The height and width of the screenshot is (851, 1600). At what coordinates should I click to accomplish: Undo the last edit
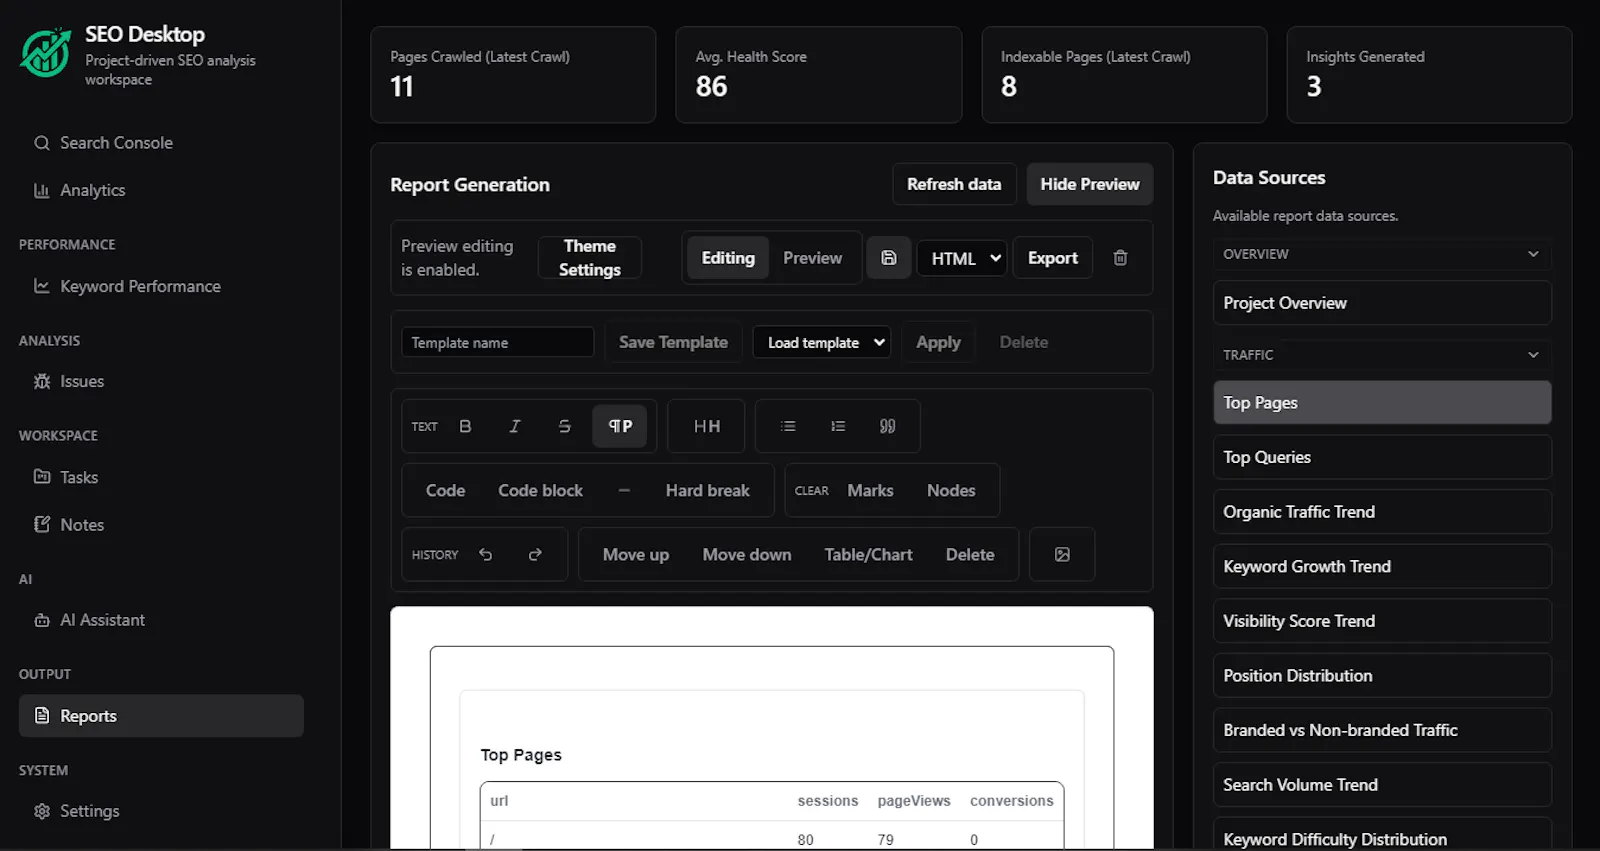[486, 554]
